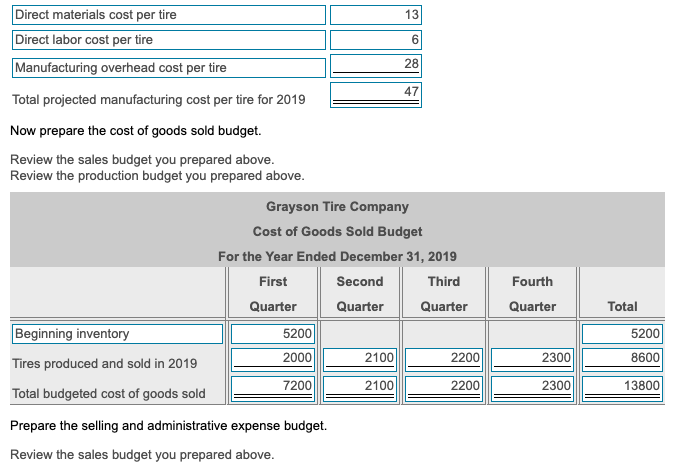674x468 pixels.
Task: Select the 'Manufacturing overhead cost per tire' field
Action: point(169,68)
